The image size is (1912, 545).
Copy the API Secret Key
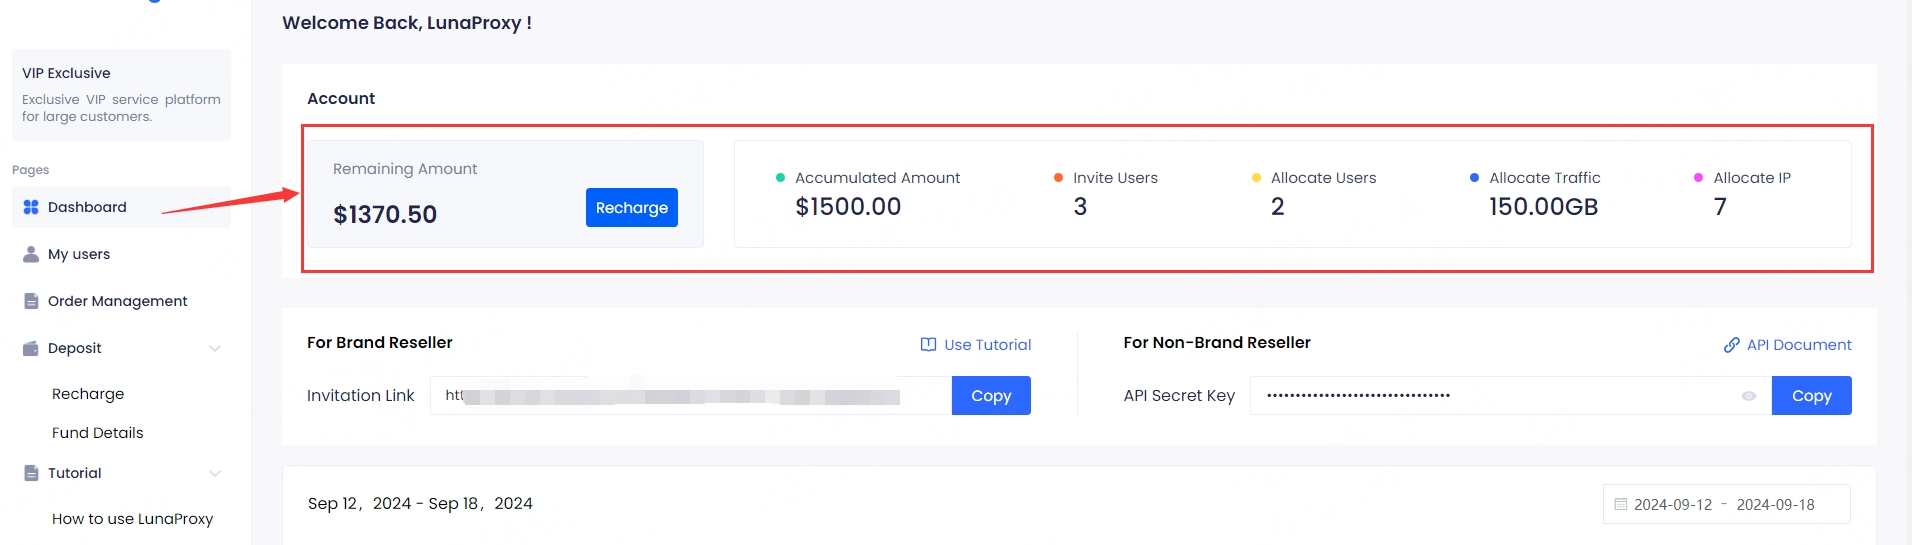(x=1811, y=396)
